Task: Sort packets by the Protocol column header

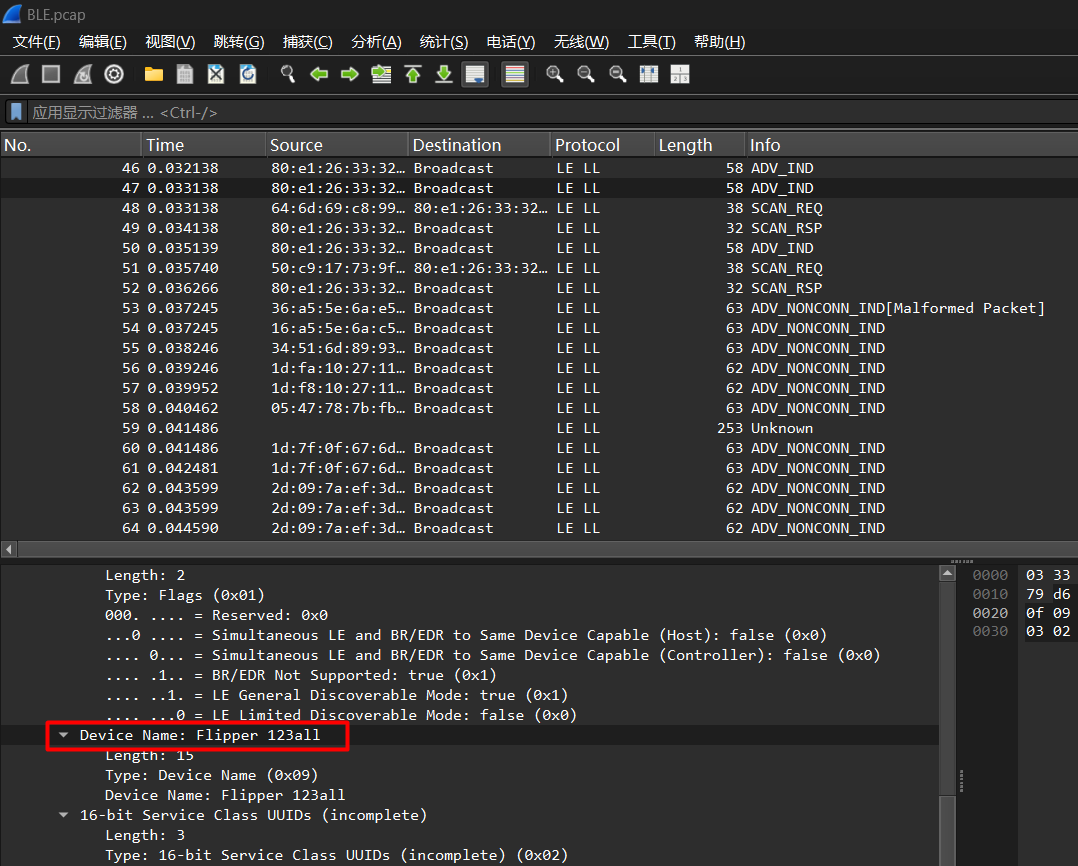Action: pos(587,145)
